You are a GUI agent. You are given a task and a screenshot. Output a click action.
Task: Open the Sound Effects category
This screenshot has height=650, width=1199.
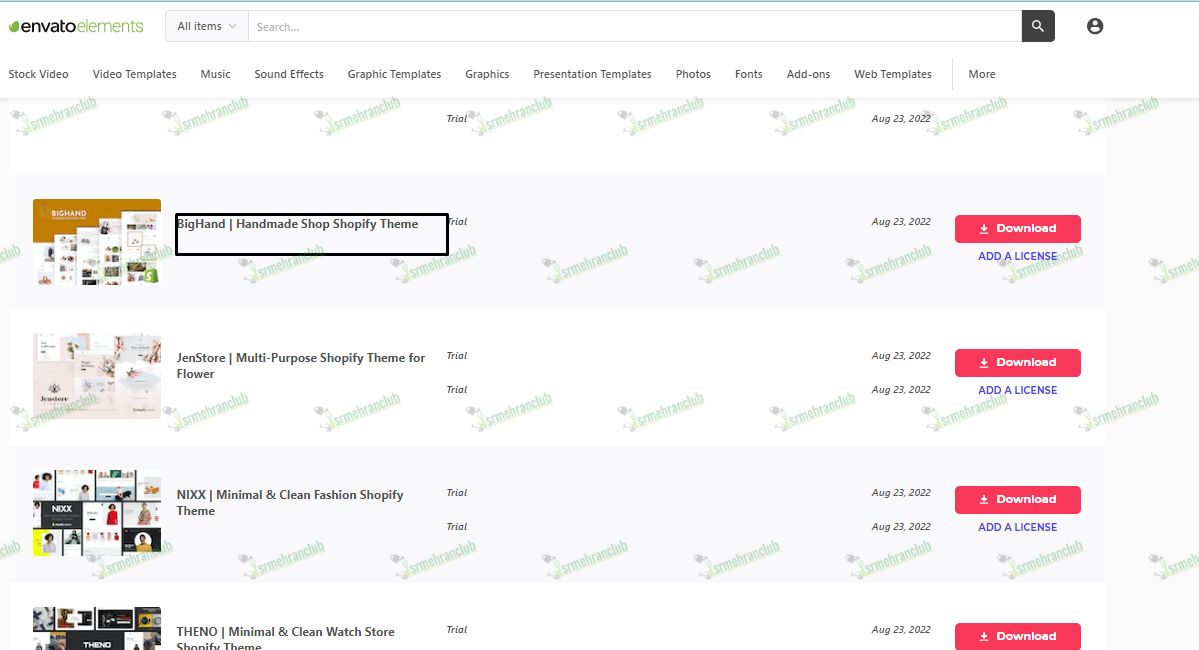(x=289, y=74)
